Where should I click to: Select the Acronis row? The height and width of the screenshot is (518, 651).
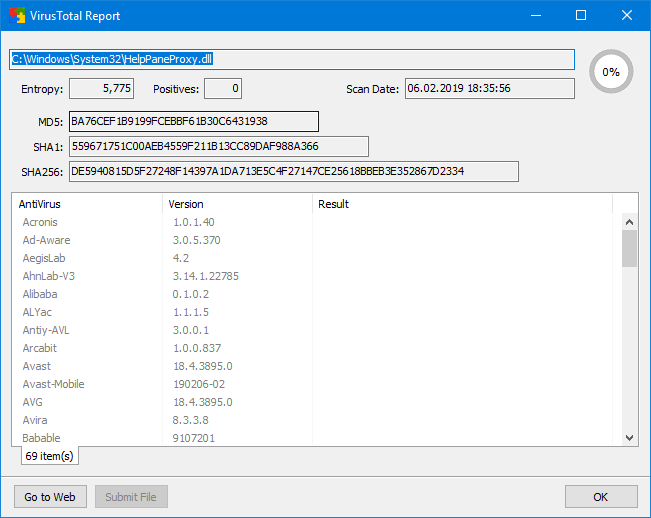pyautogui.click(x=312, y=222)
